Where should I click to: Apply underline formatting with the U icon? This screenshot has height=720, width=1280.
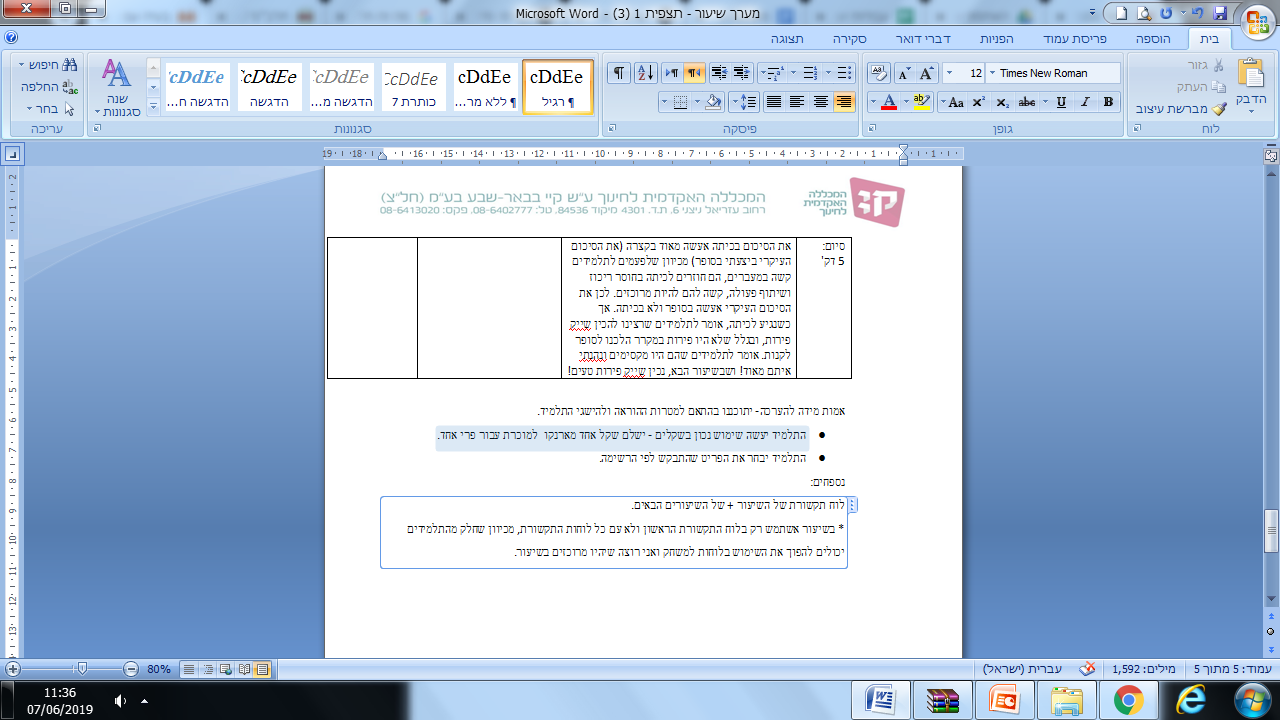pos(1061,102)
